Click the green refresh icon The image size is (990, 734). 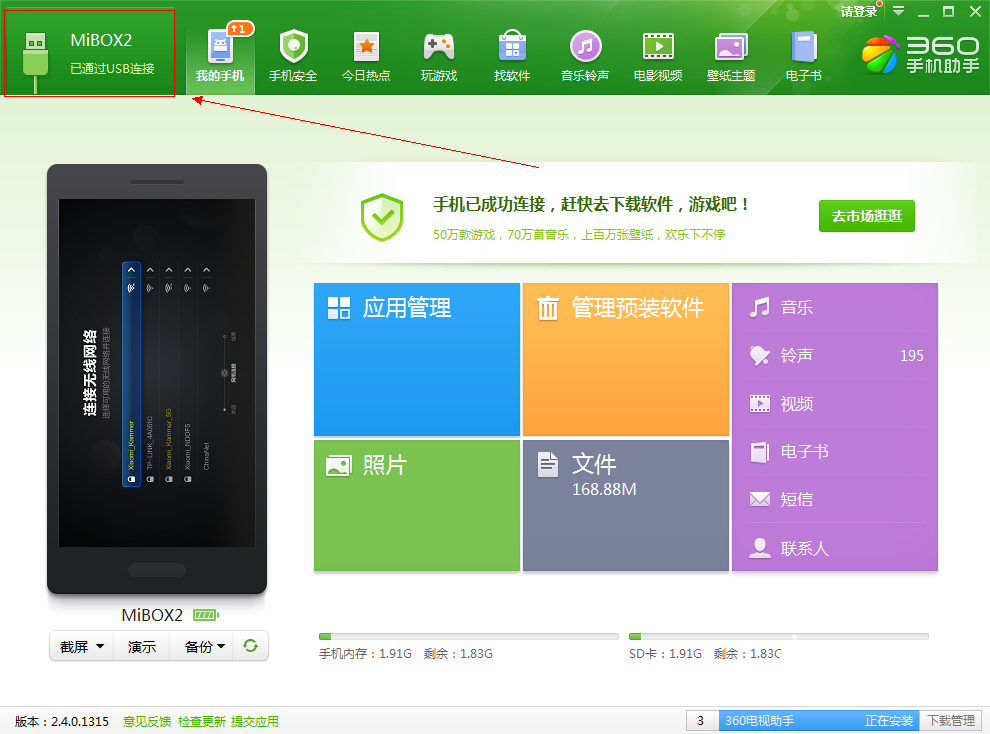pos(250,646)
